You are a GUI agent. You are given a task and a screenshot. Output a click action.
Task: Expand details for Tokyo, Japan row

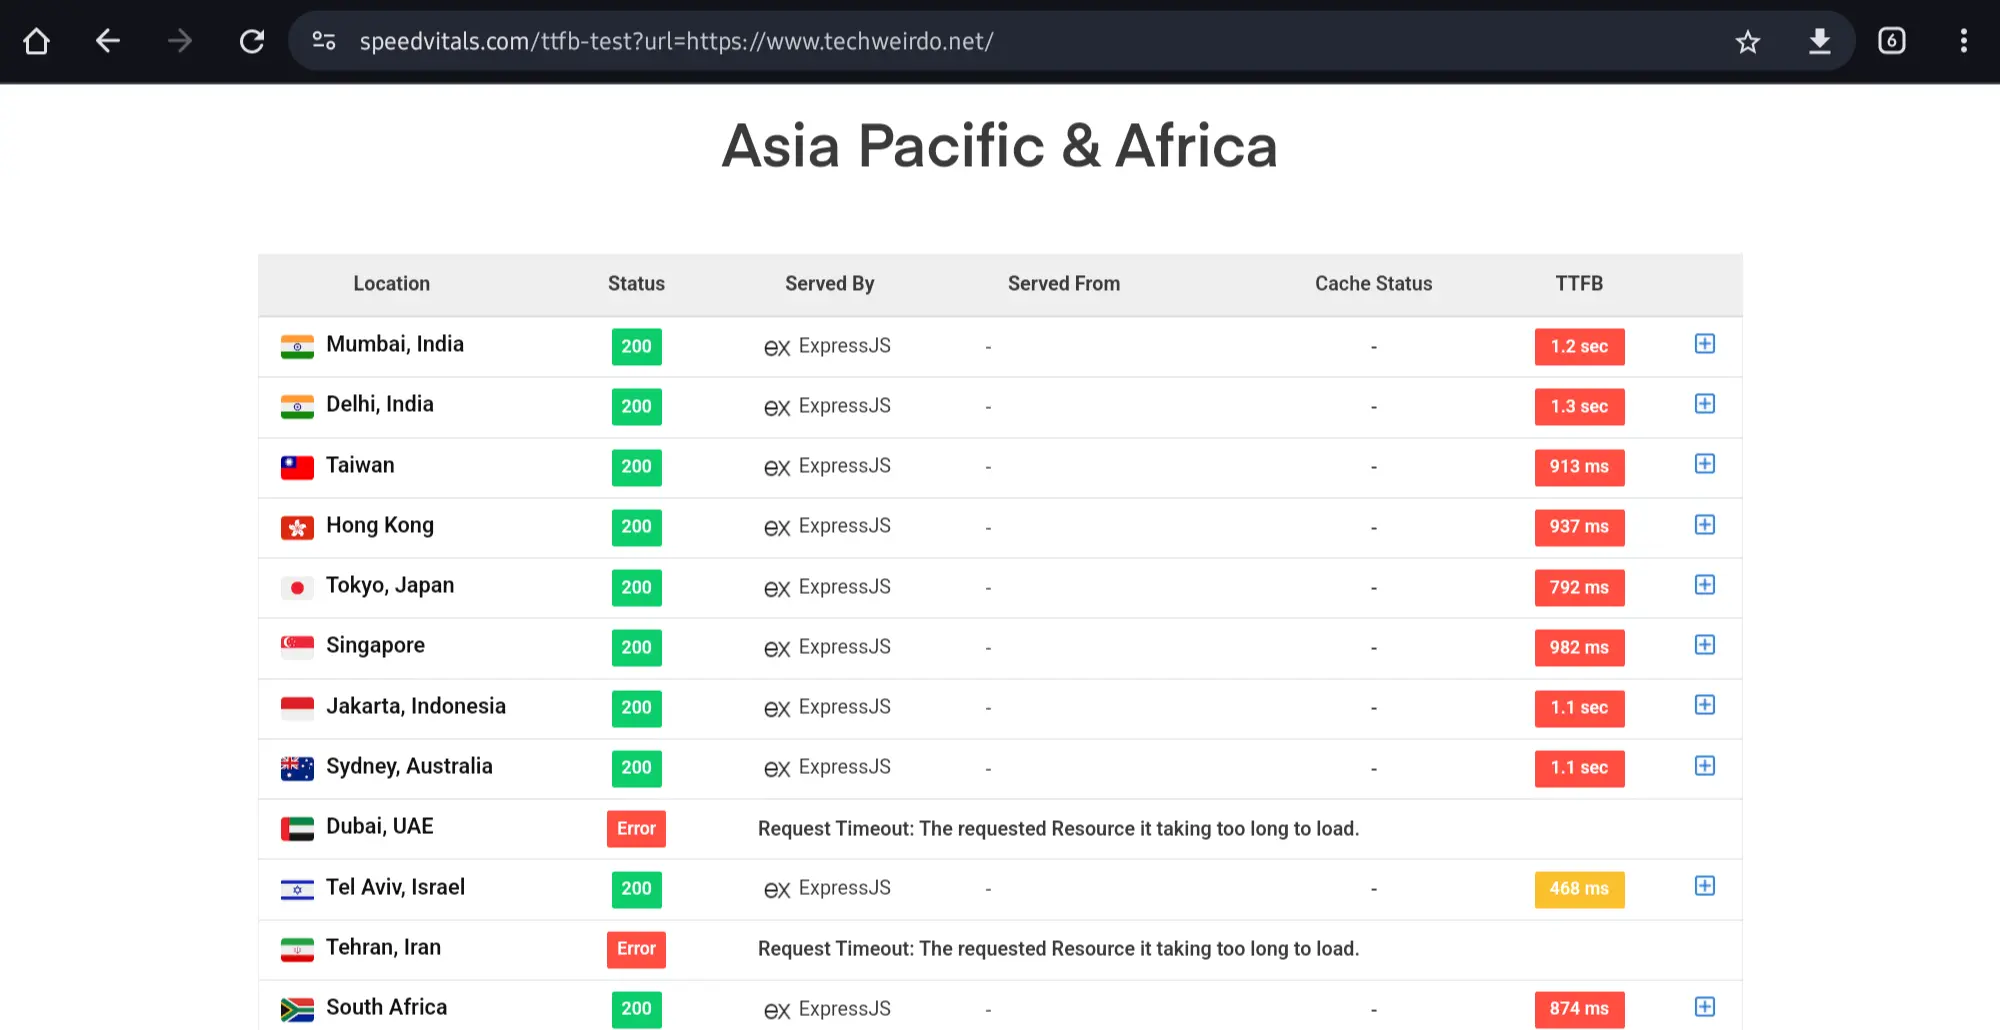tap(1705, 585)
